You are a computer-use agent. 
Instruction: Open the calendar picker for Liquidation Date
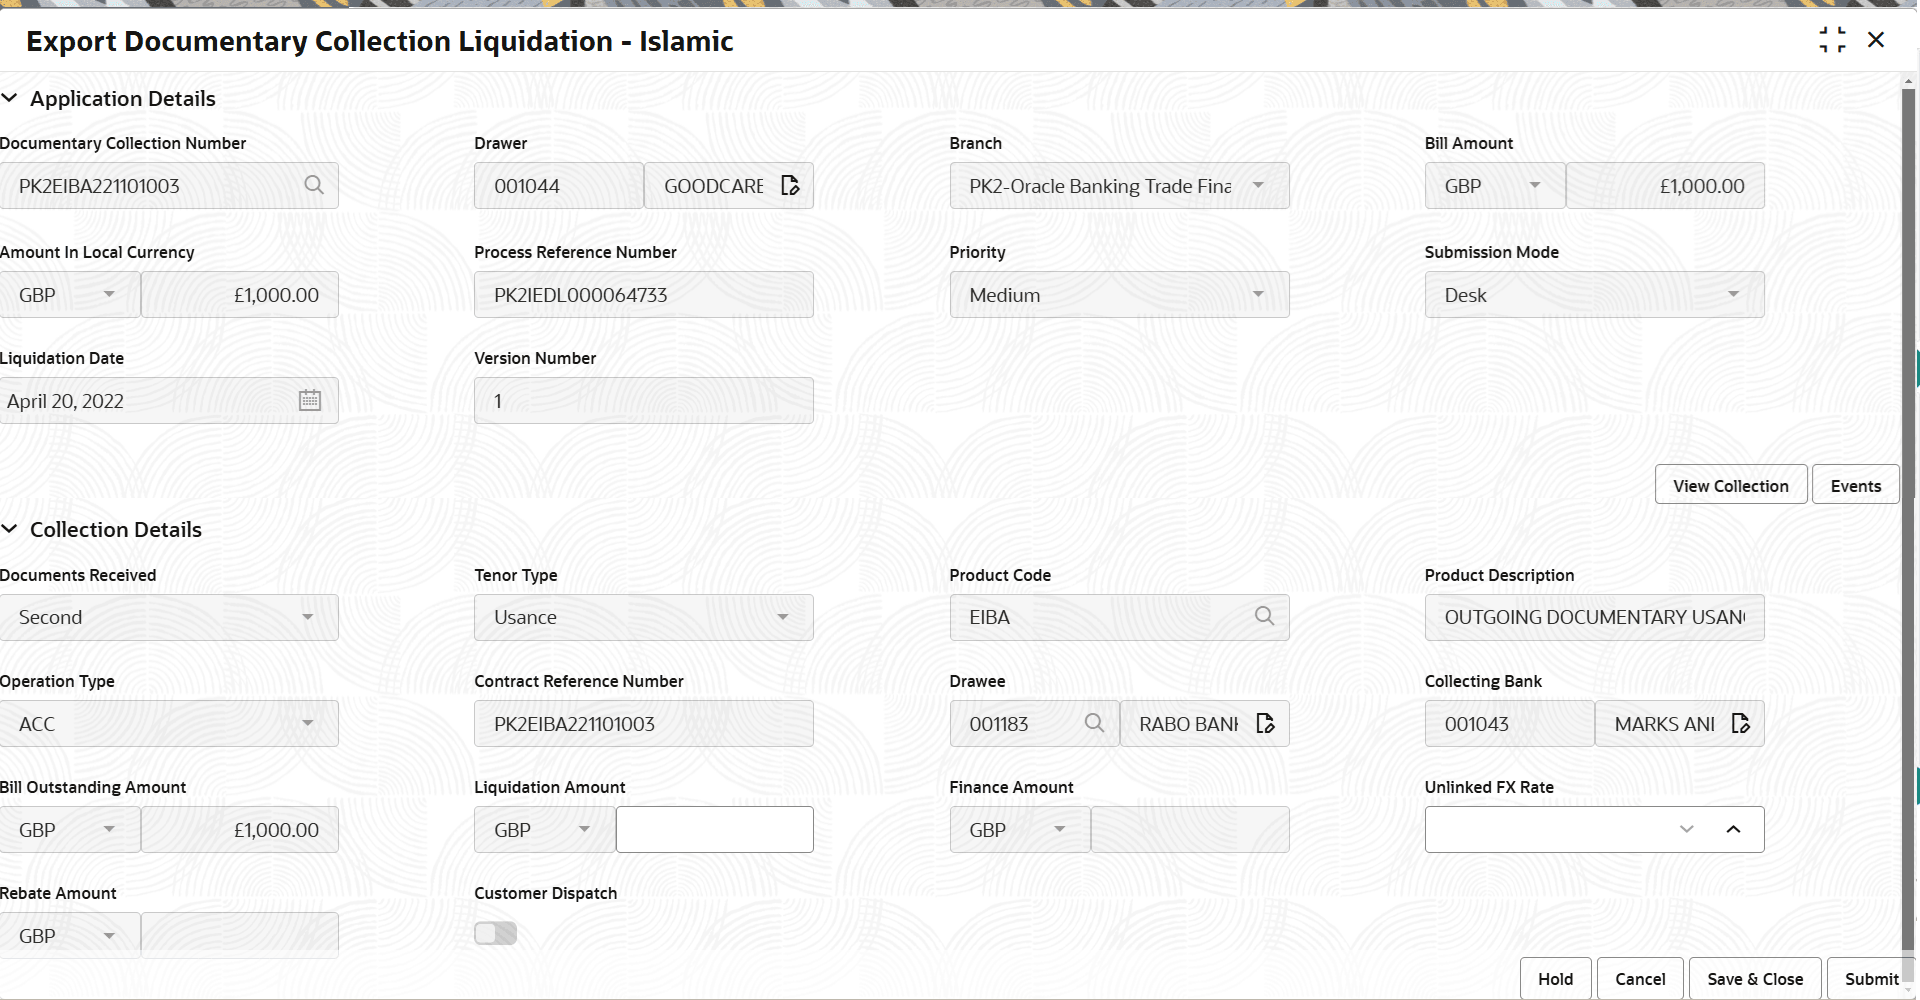[x=310, y=400]
